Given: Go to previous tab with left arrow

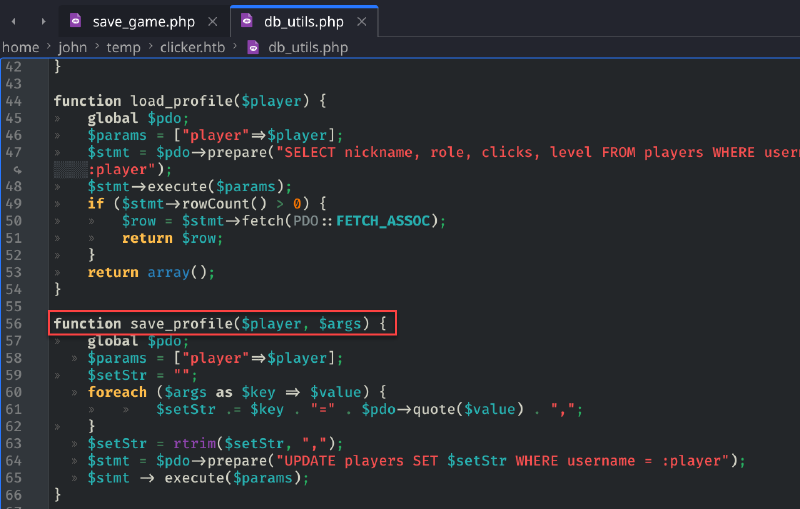Looking at the screenshot, I should pos(14,21).
